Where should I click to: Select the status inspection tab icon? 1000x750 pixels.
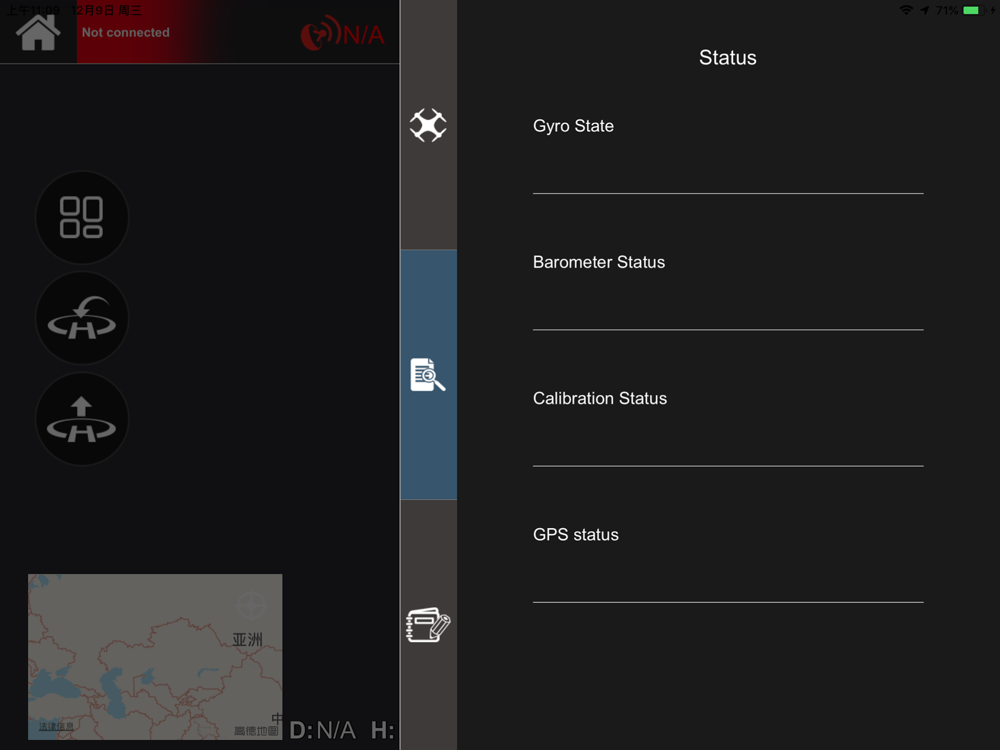[x=428, y=374]
